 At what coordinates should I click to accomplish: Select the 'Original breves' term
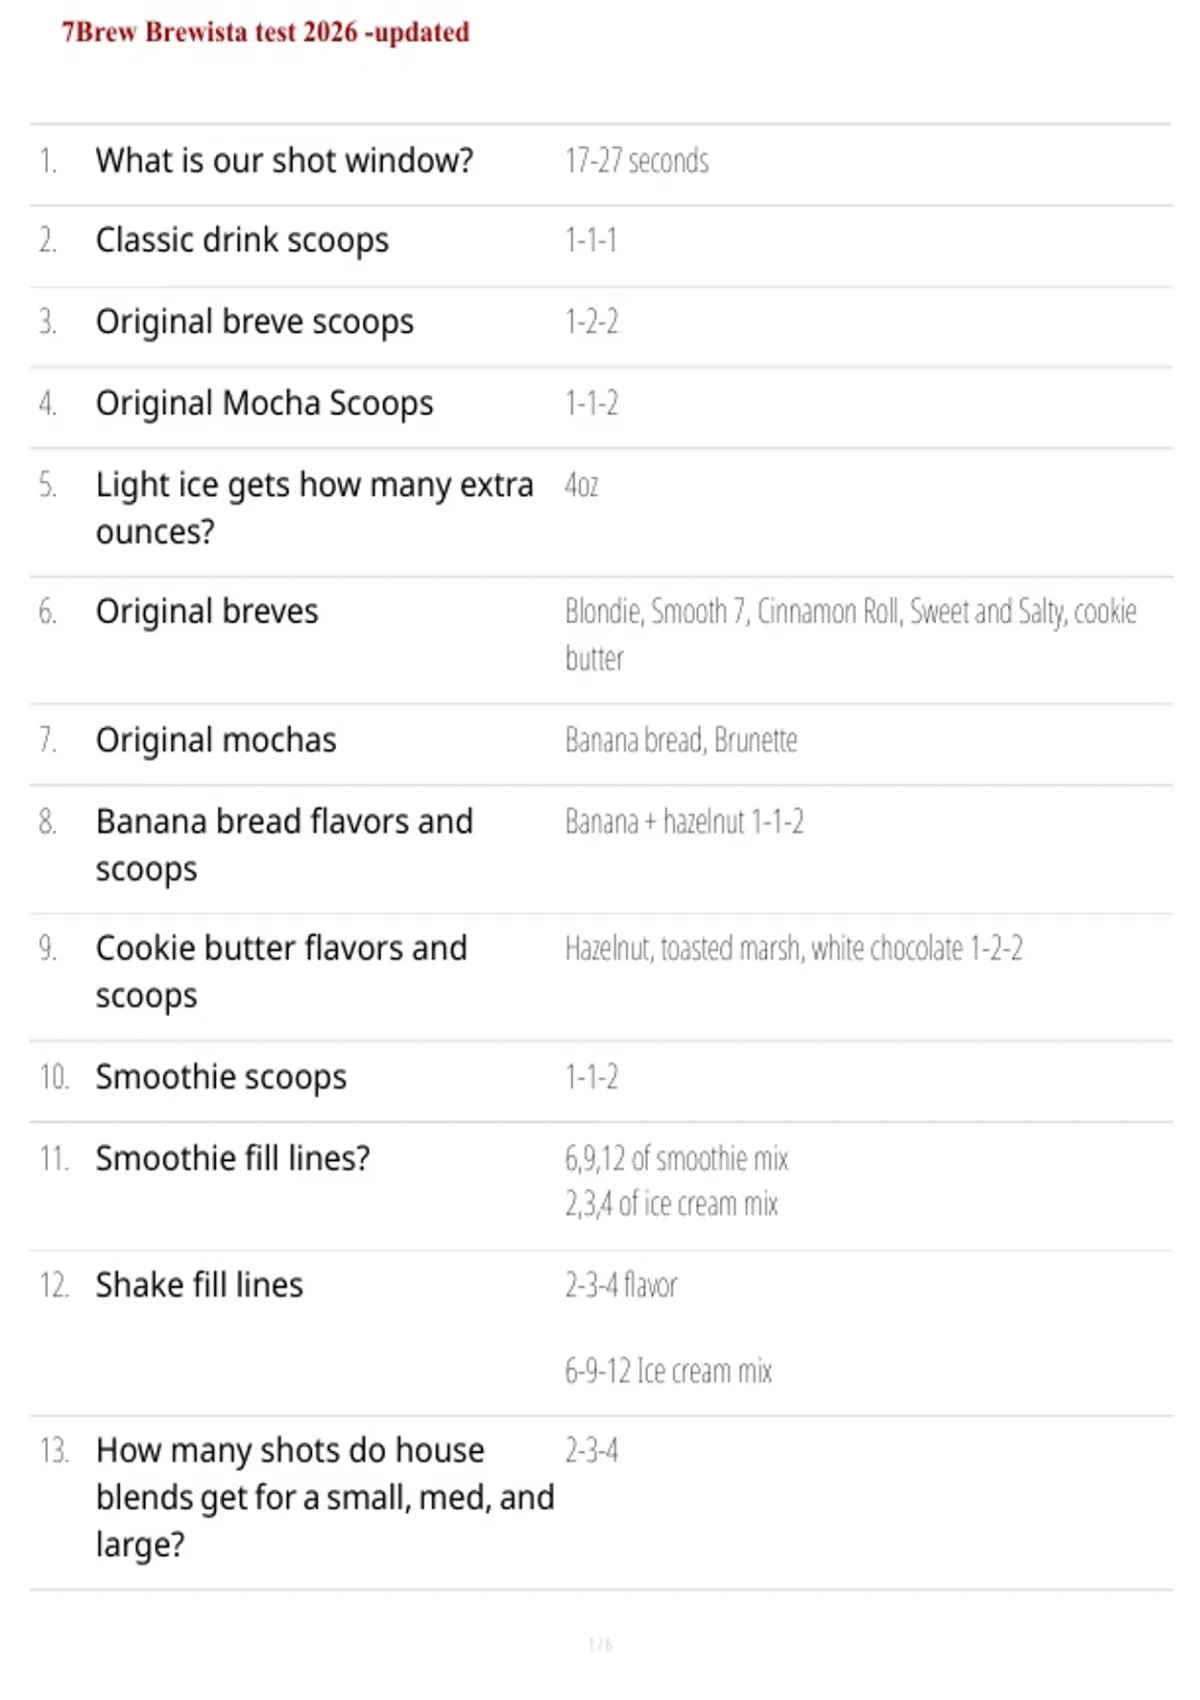207,611
